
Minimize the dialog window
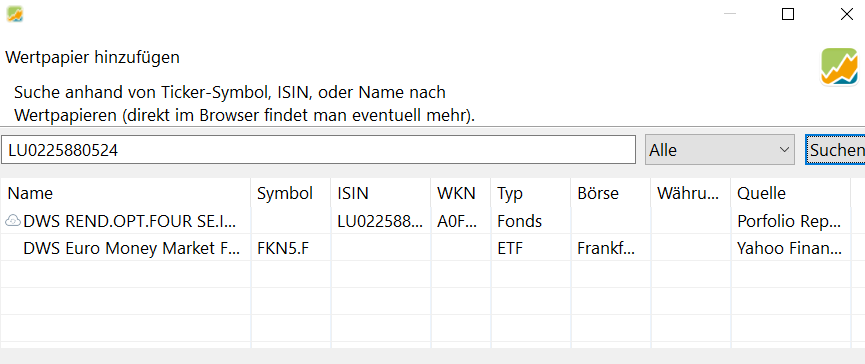click(x=730, y=14)
